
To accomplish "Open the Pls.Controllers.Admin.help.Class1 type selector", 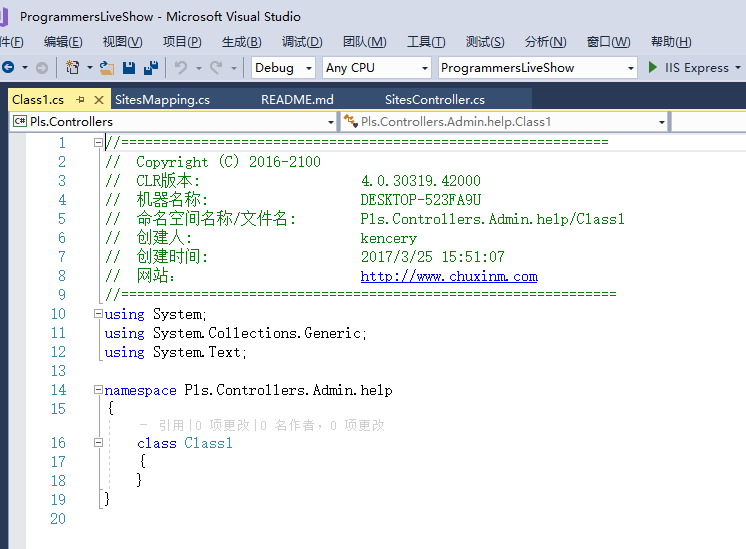I will point(504,122).
